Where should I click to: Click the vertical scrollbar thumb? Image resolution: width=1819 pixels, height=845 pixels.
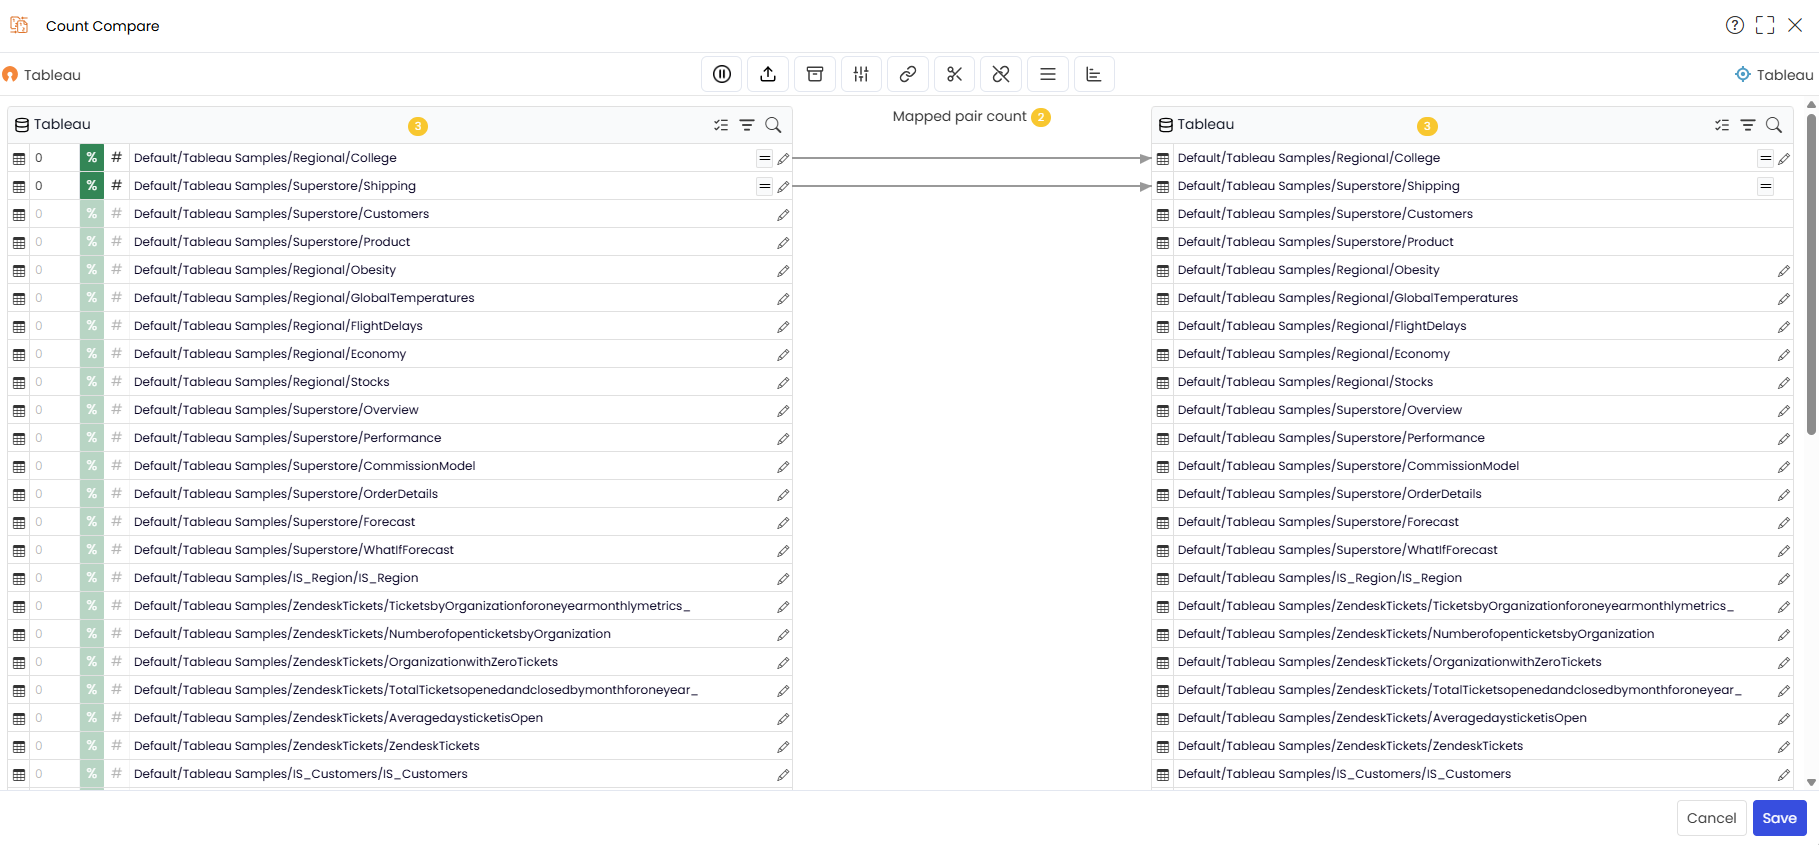tap(1811, 274)
